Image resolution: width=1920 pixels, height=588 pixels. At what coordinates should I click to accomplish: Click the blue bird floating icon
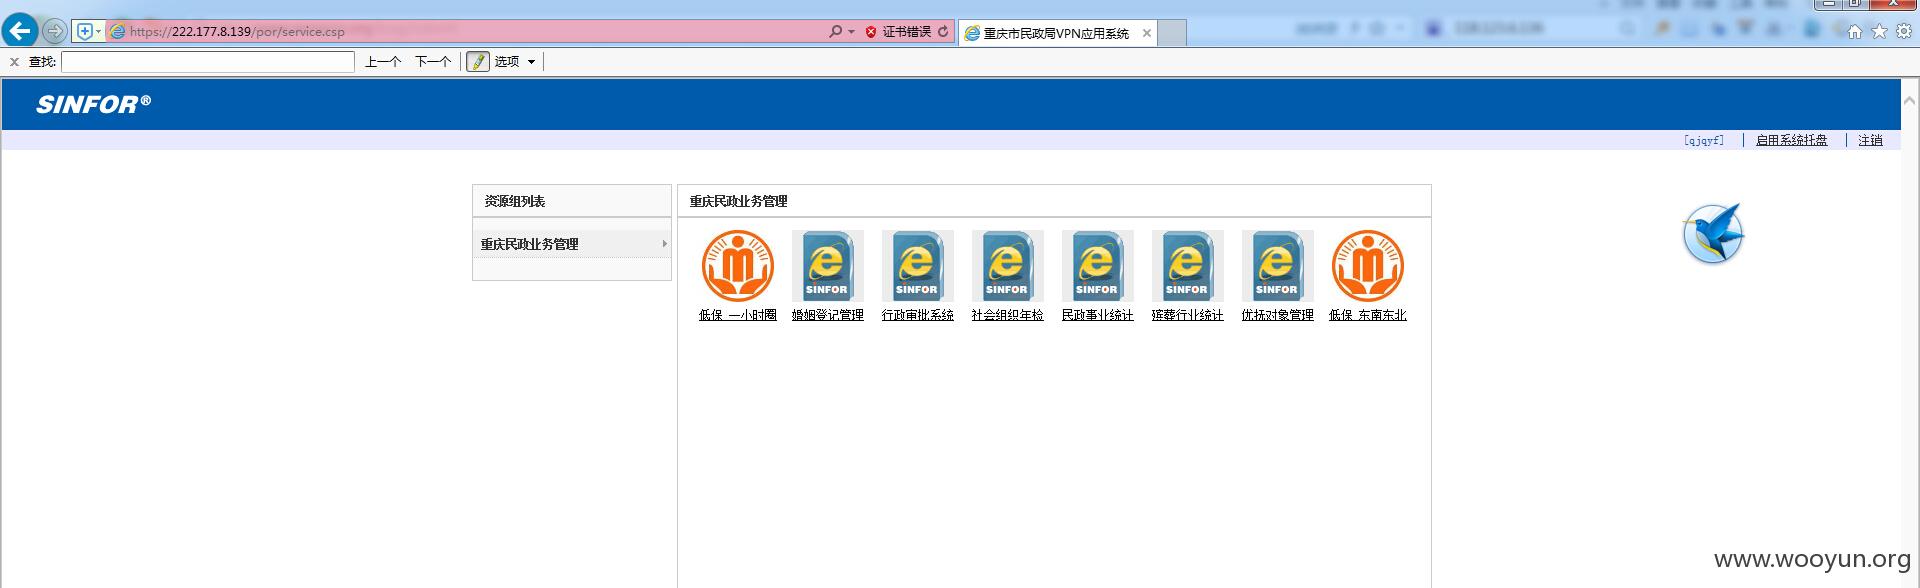pos(1713,233)
